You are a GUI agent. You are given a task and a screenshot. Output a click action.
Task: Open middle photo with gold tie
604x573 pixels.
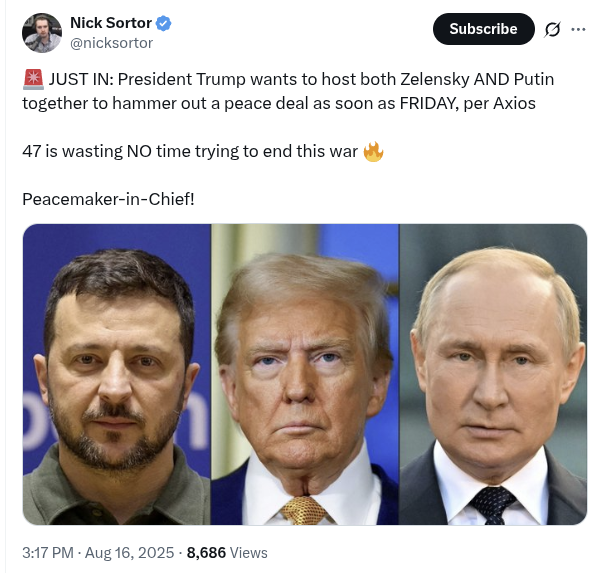pos(305,374)
